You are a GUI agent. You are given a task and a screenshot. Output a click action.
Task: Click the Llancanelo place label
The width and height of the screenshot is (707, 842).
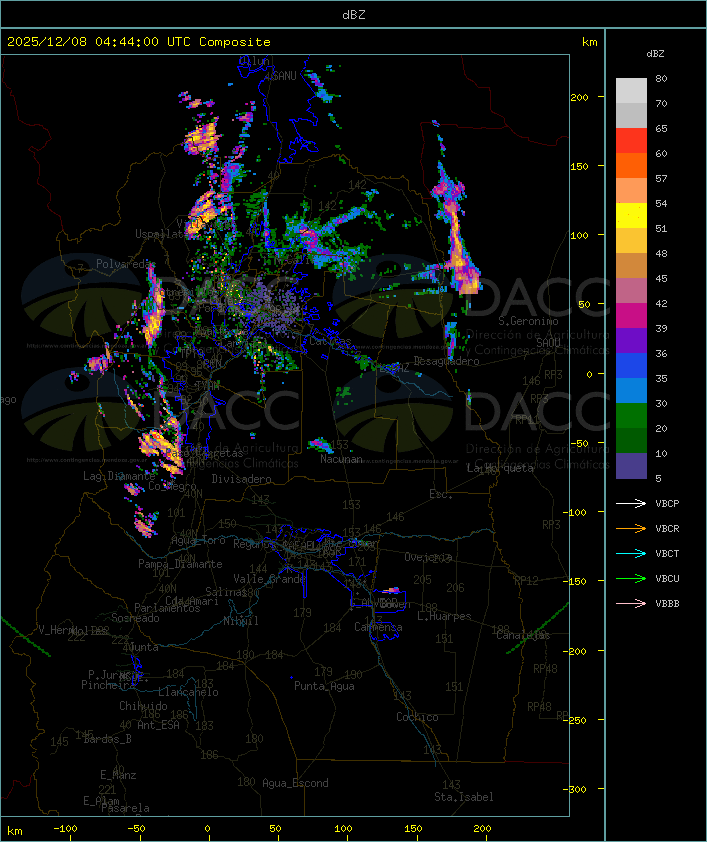[188, 692]
